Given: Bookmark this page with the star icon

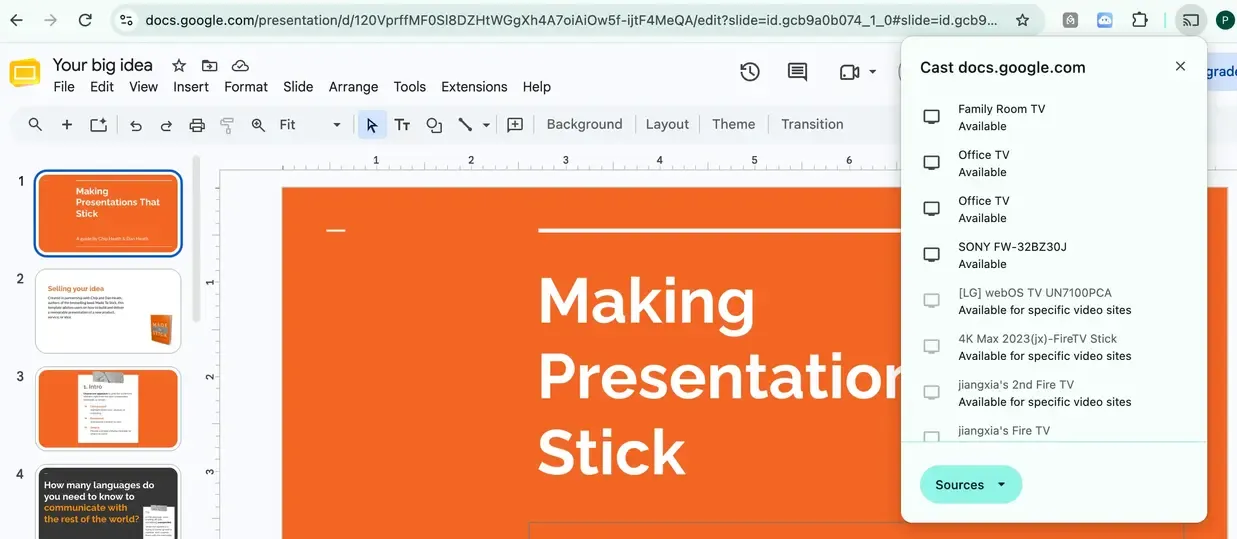Looking at the screenshot, I should (1022, 20).
